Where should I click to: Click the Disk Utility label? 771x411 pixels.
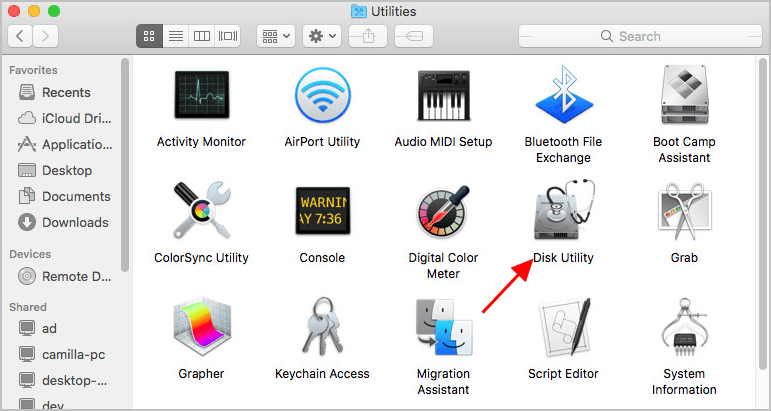[x=563, y=258]
